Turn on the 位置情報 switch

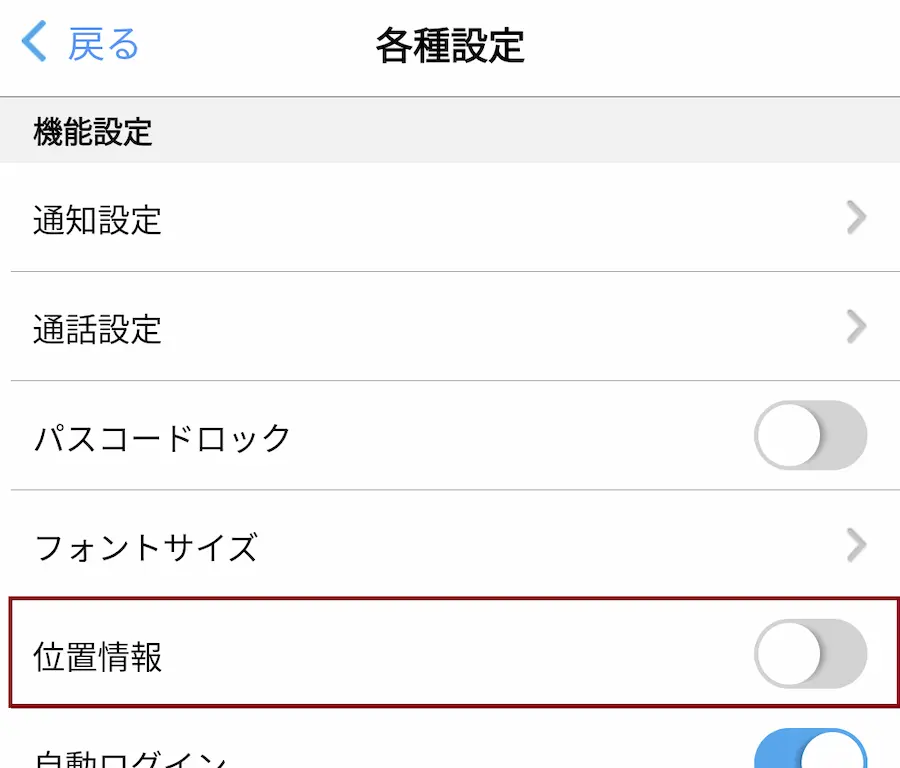[x=810, y=654]
